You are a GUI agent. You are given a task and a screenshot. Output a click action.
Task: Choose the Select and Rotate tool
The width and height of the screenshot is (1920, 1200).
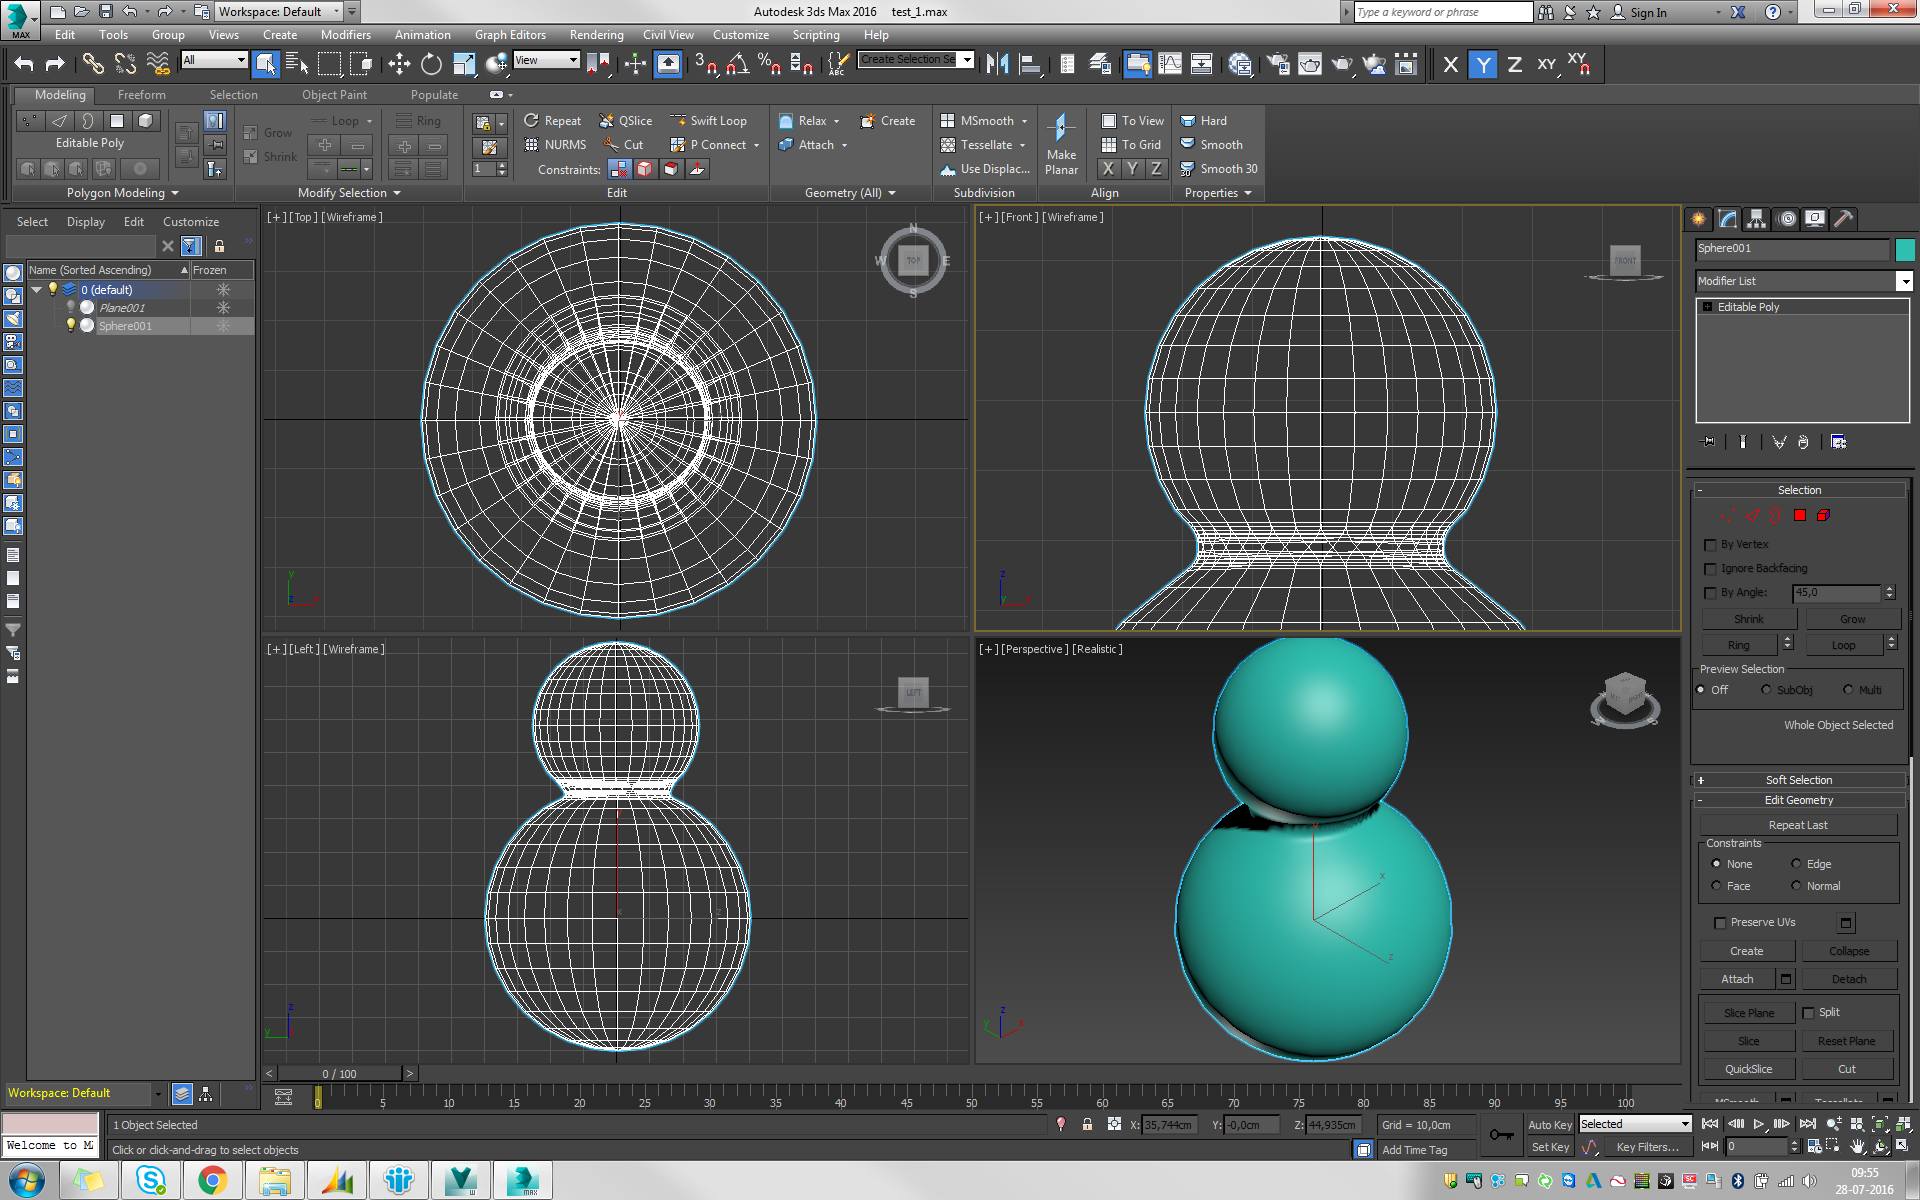(x=431, y=64)
